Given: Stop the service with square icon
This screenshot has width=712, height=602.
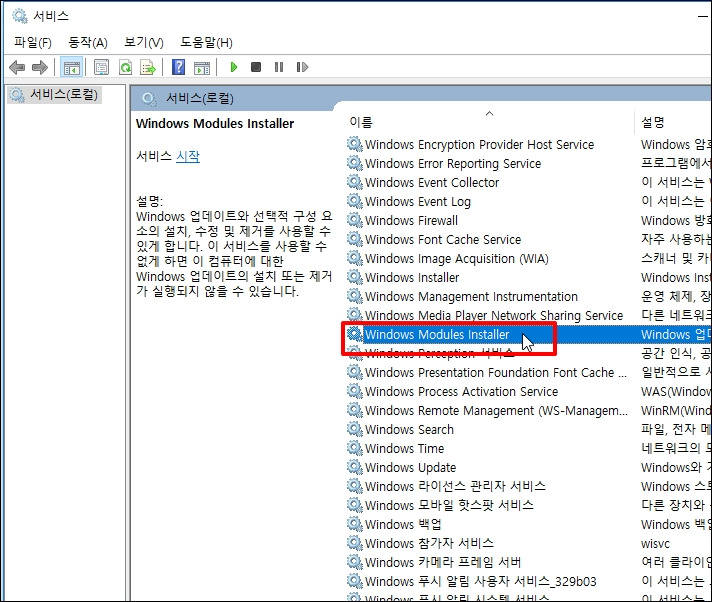Looking at the screenshot, I should pyautogui.click(x=256, y=67).
